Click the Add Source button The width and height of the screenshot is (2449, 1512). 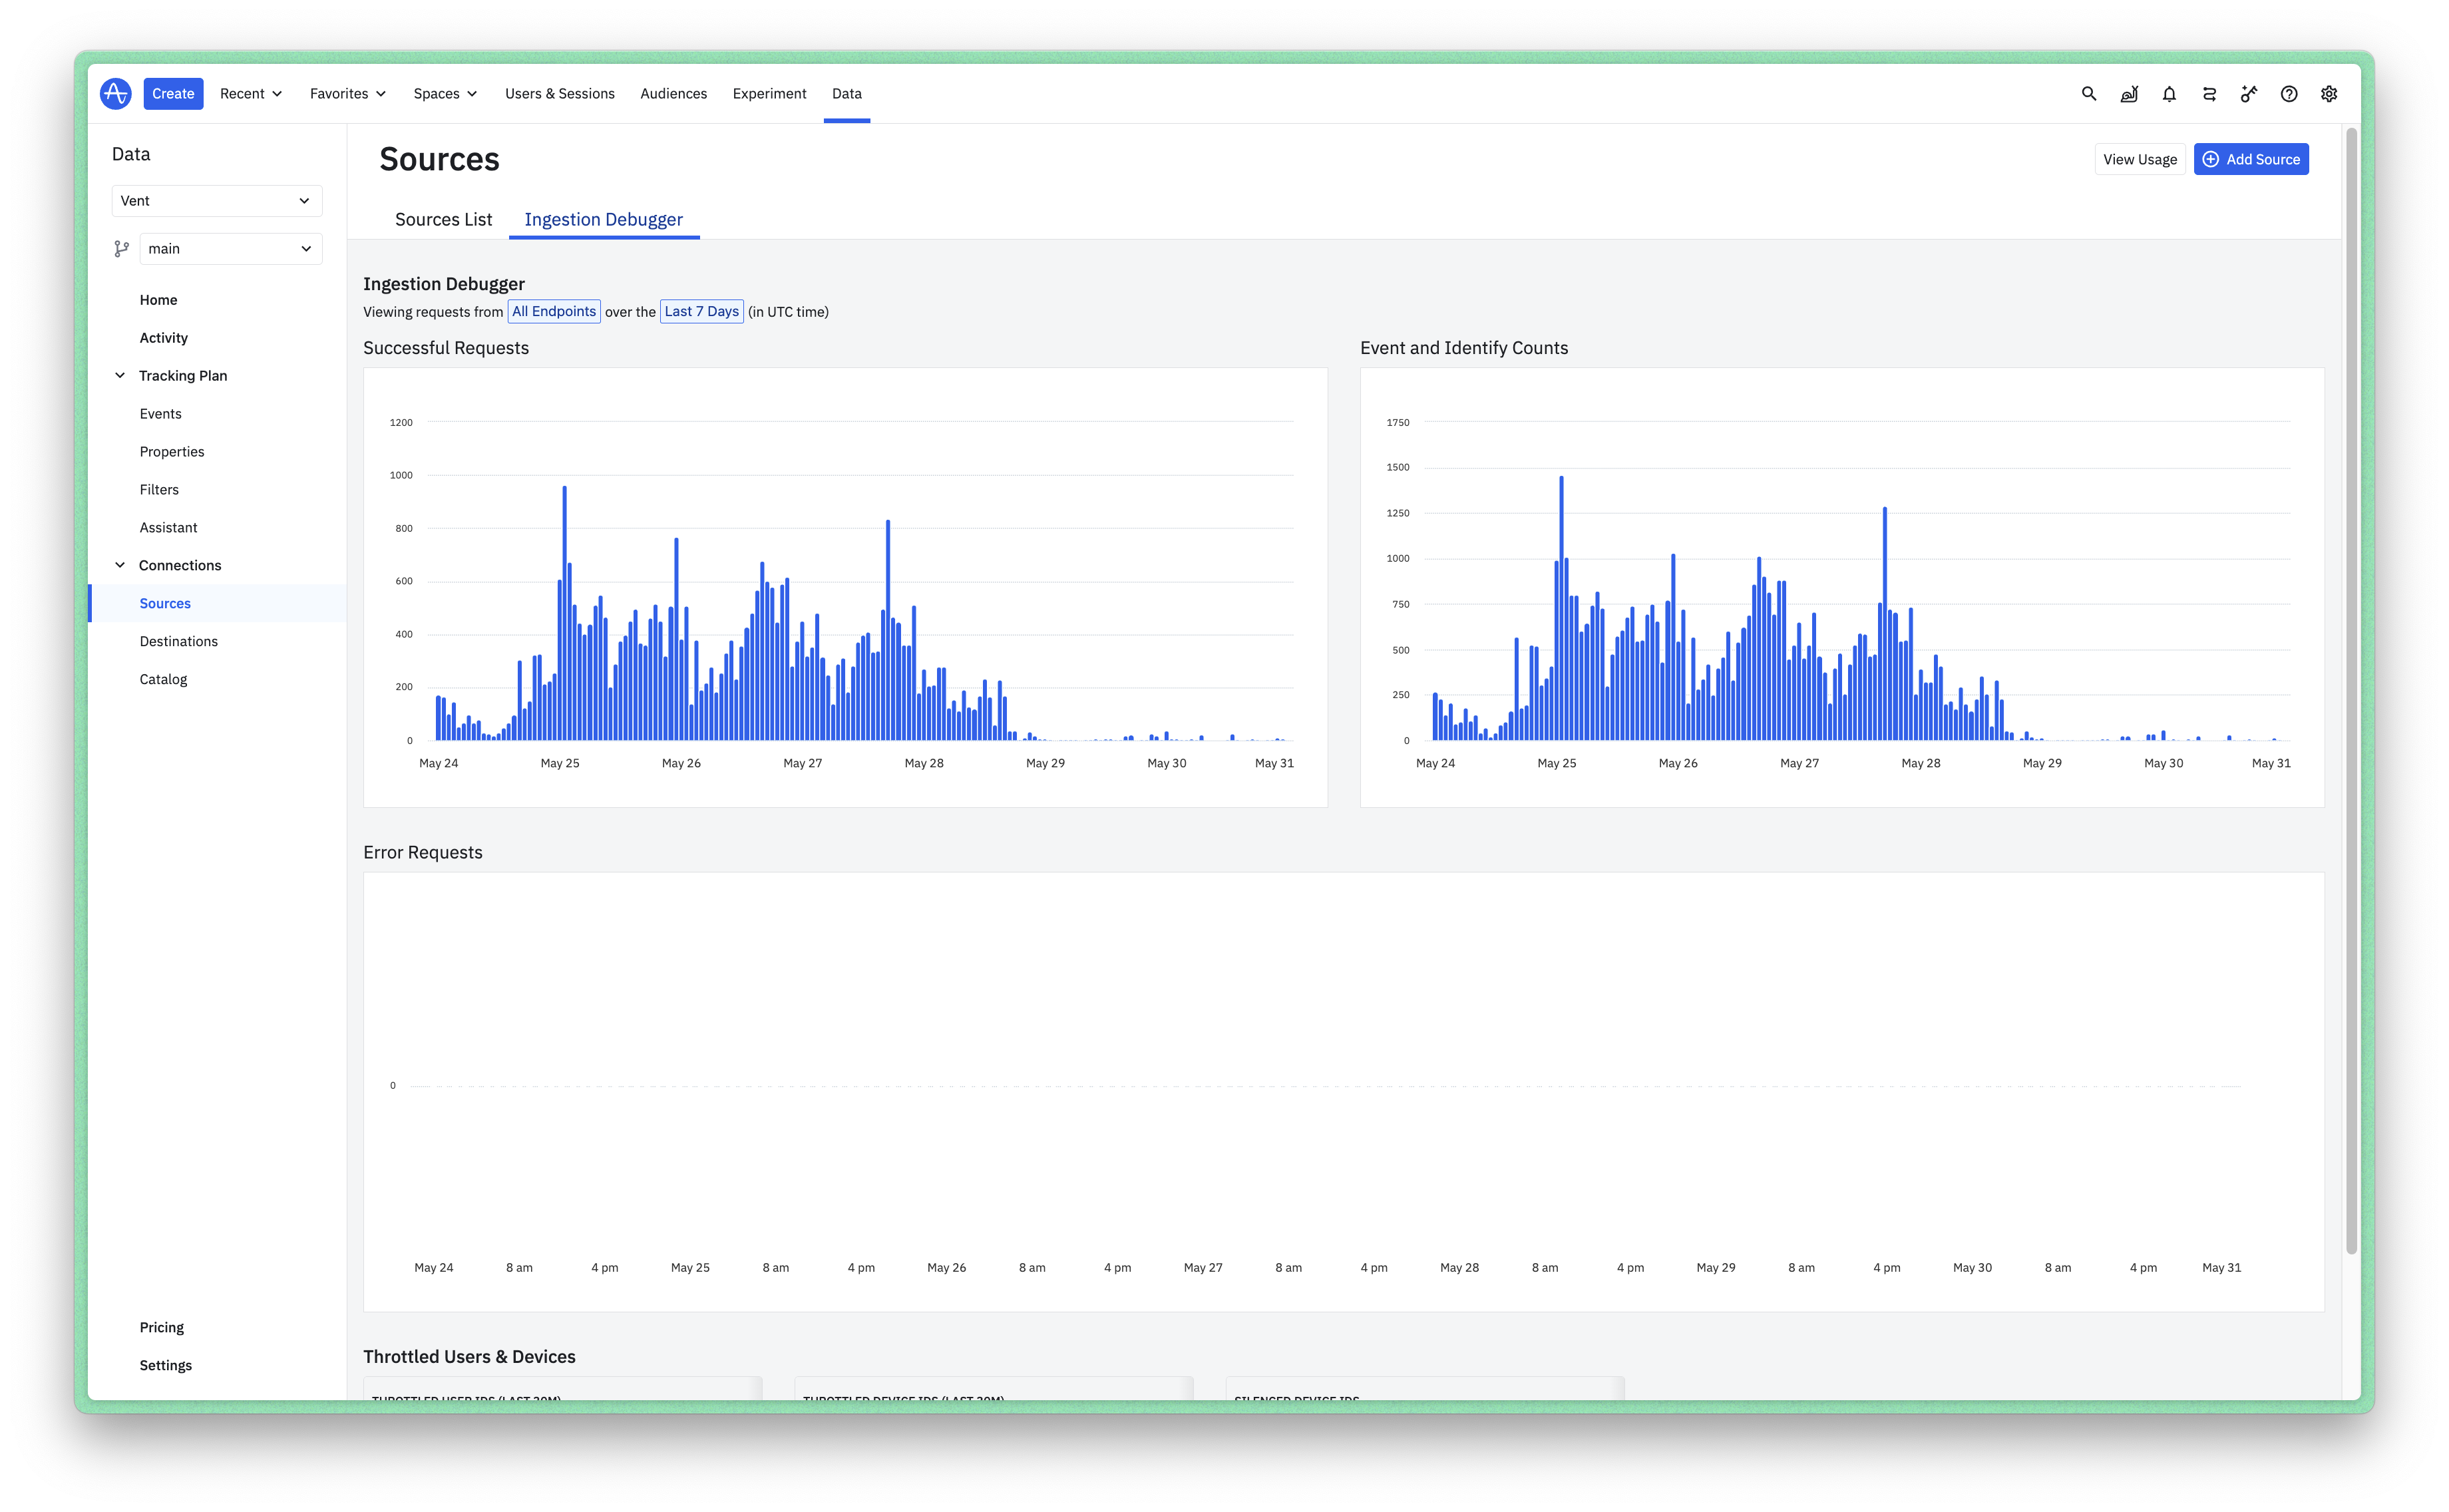click(2250, 160)
